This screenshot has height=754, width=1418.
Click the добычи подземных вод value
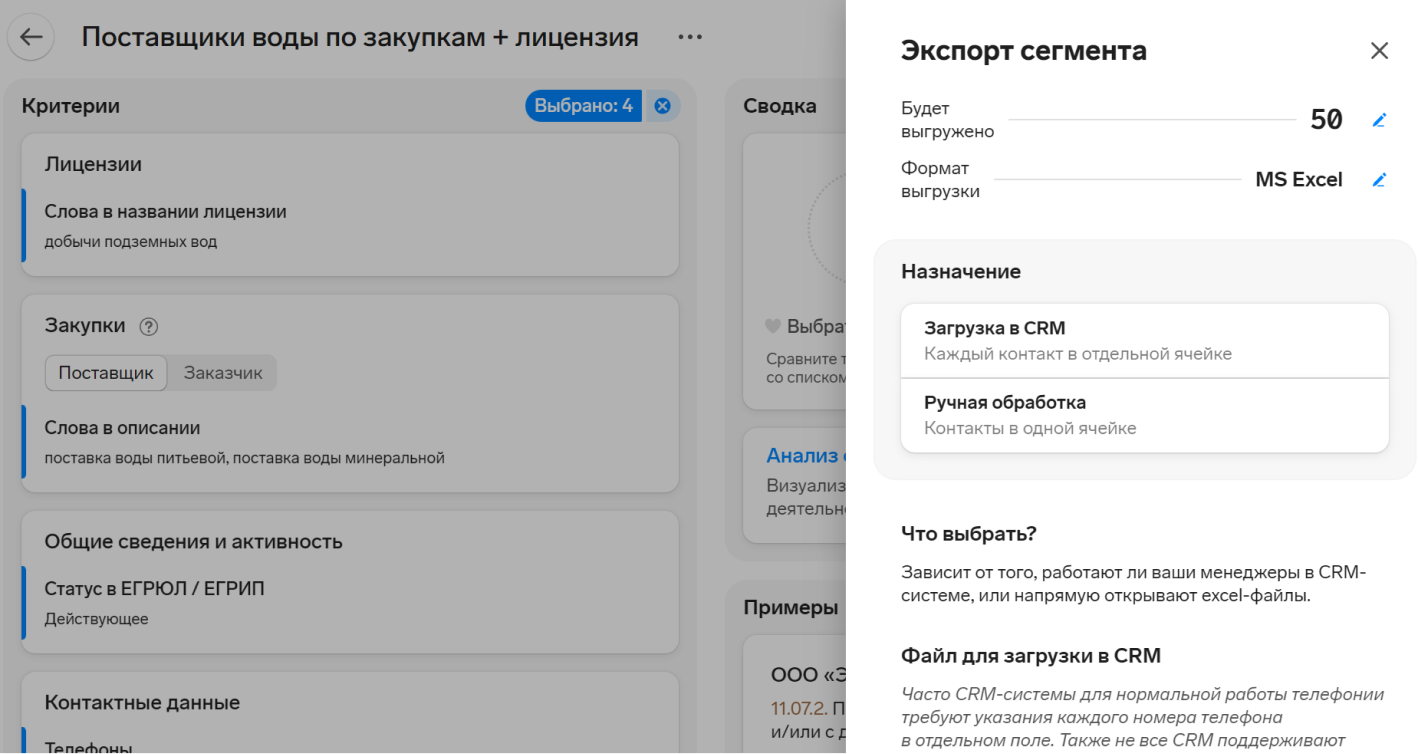click(131, 242)
